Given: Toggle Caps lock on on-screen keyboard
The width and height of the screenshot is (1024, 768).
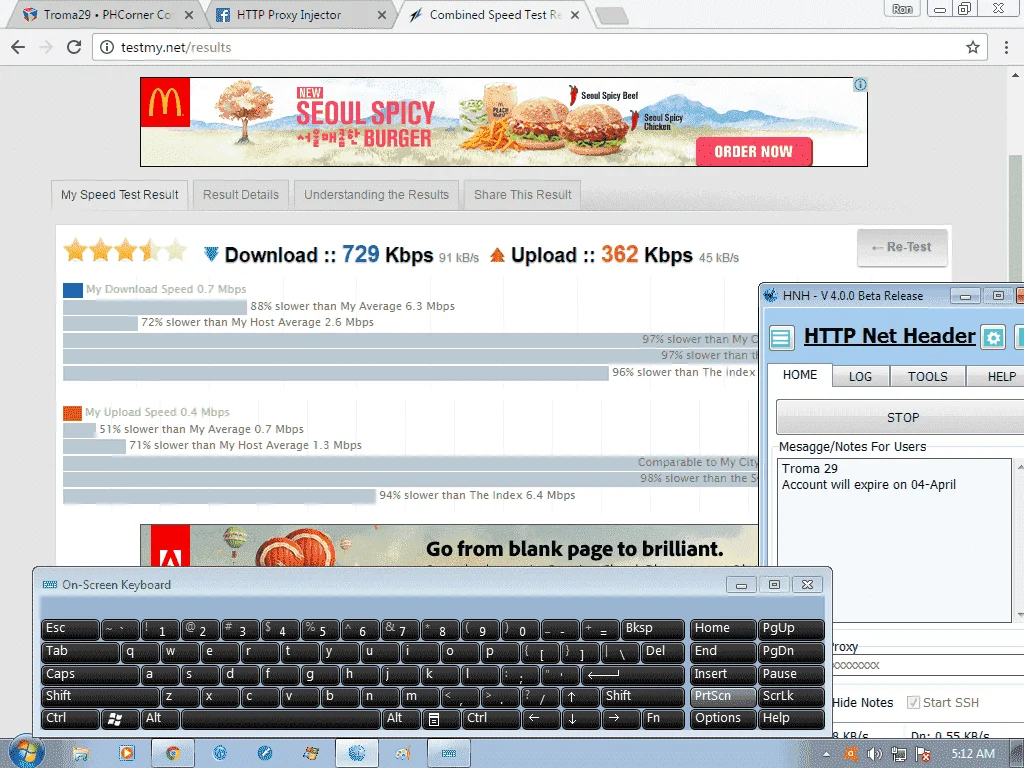Looking at the screenshot, I should 90,674.
